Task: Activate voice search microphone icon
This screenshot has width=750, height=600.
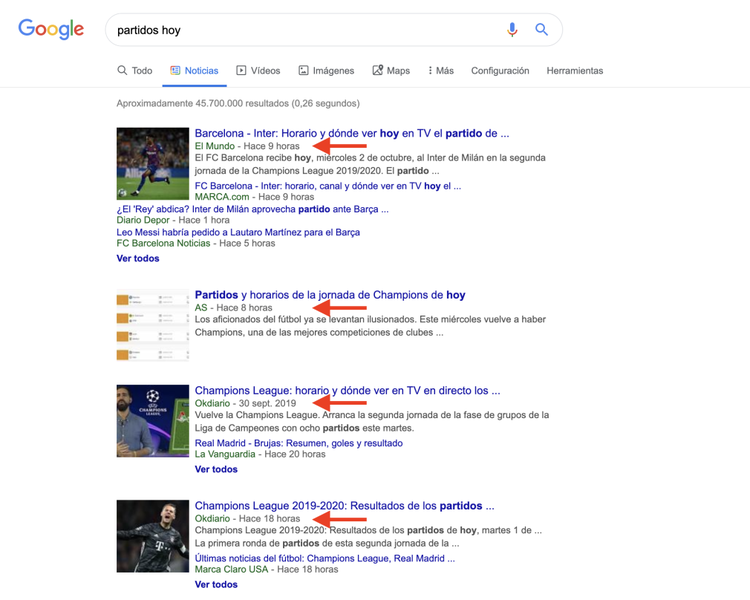Action: 512,30
